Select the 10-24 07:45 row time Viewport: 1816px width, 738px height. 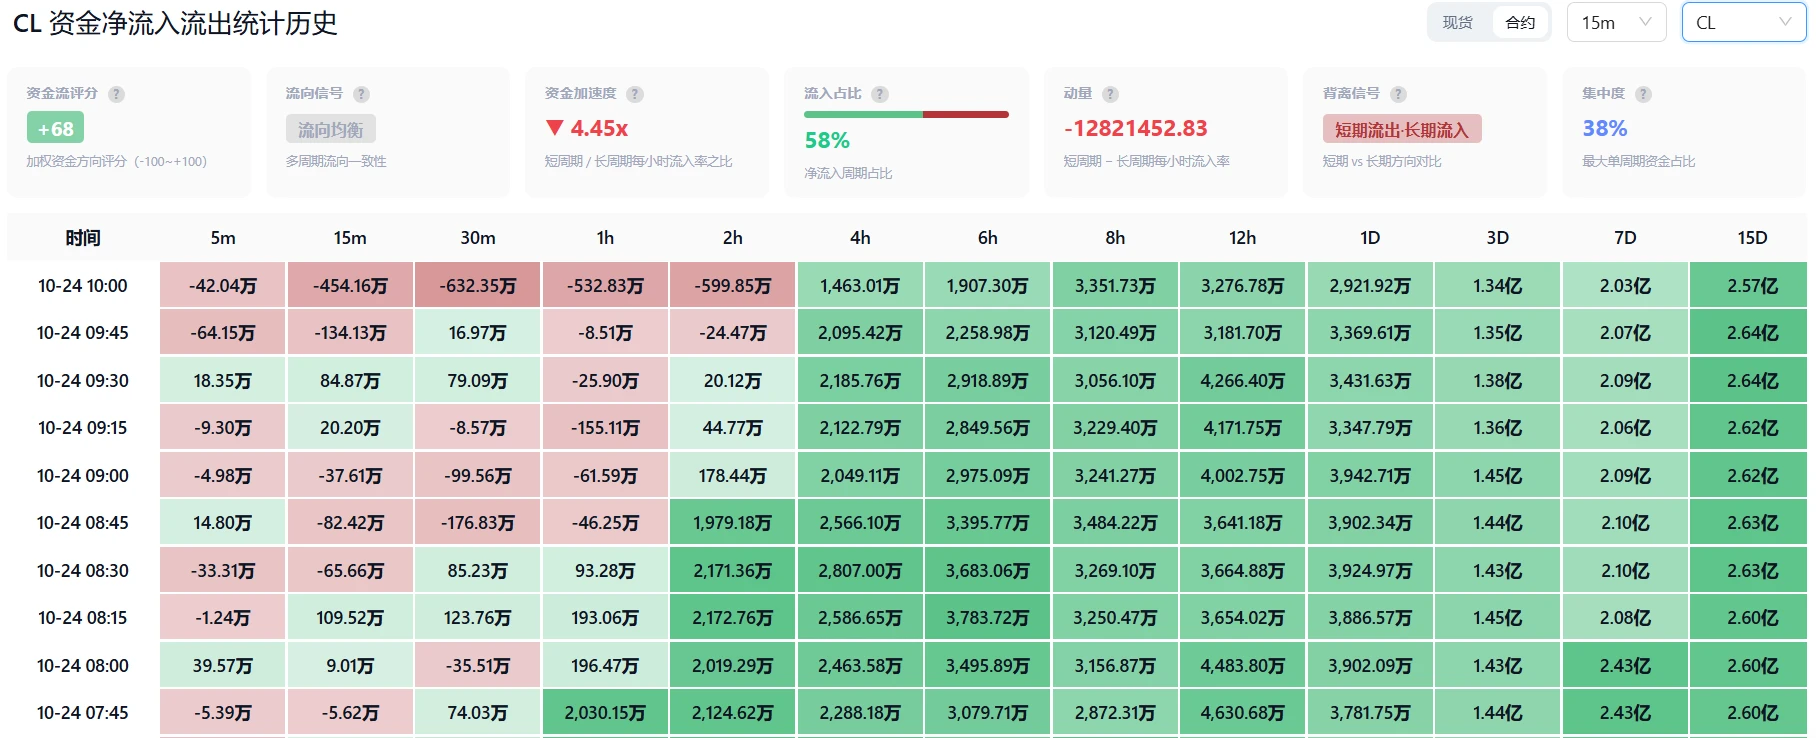[83, 713]
